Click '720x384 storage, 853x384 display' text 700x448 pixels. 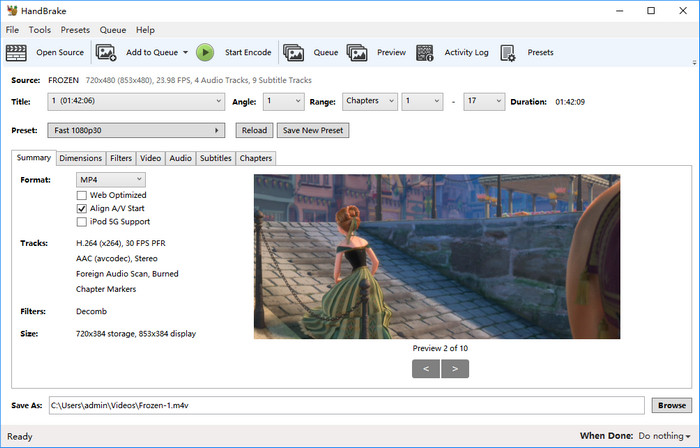pyautogui.click(x=136, y=334)
